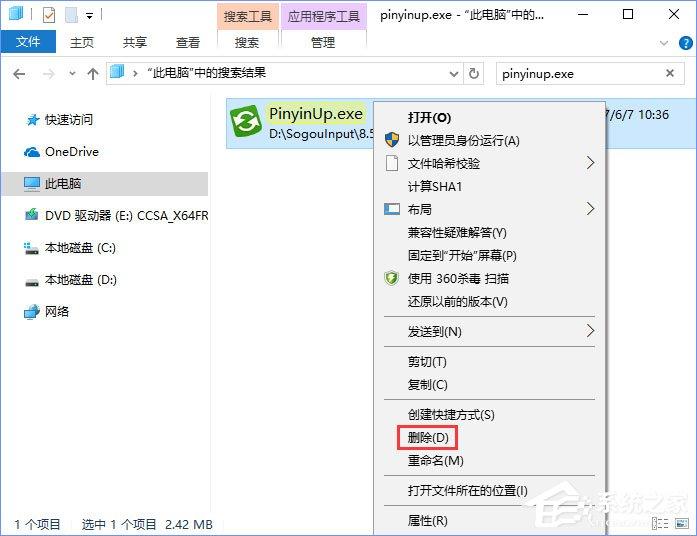Choose 属性(R) from the context menu
The width and height of the screenshot is (697, 536).
[489, 520]
